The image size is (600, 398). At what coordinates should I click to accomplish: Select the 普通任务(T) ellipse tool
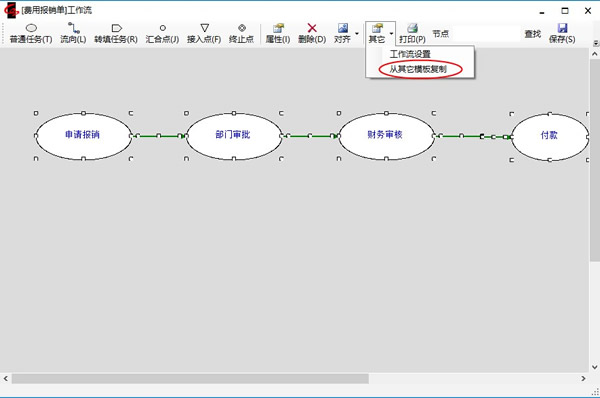(x=31, y=33)
